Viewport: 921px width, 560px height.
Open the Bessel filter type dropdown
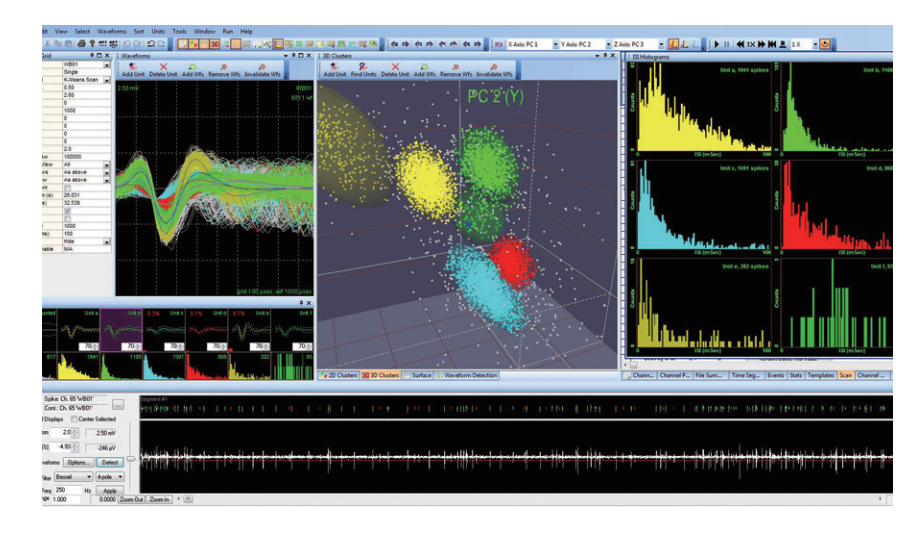pos(73,477)
